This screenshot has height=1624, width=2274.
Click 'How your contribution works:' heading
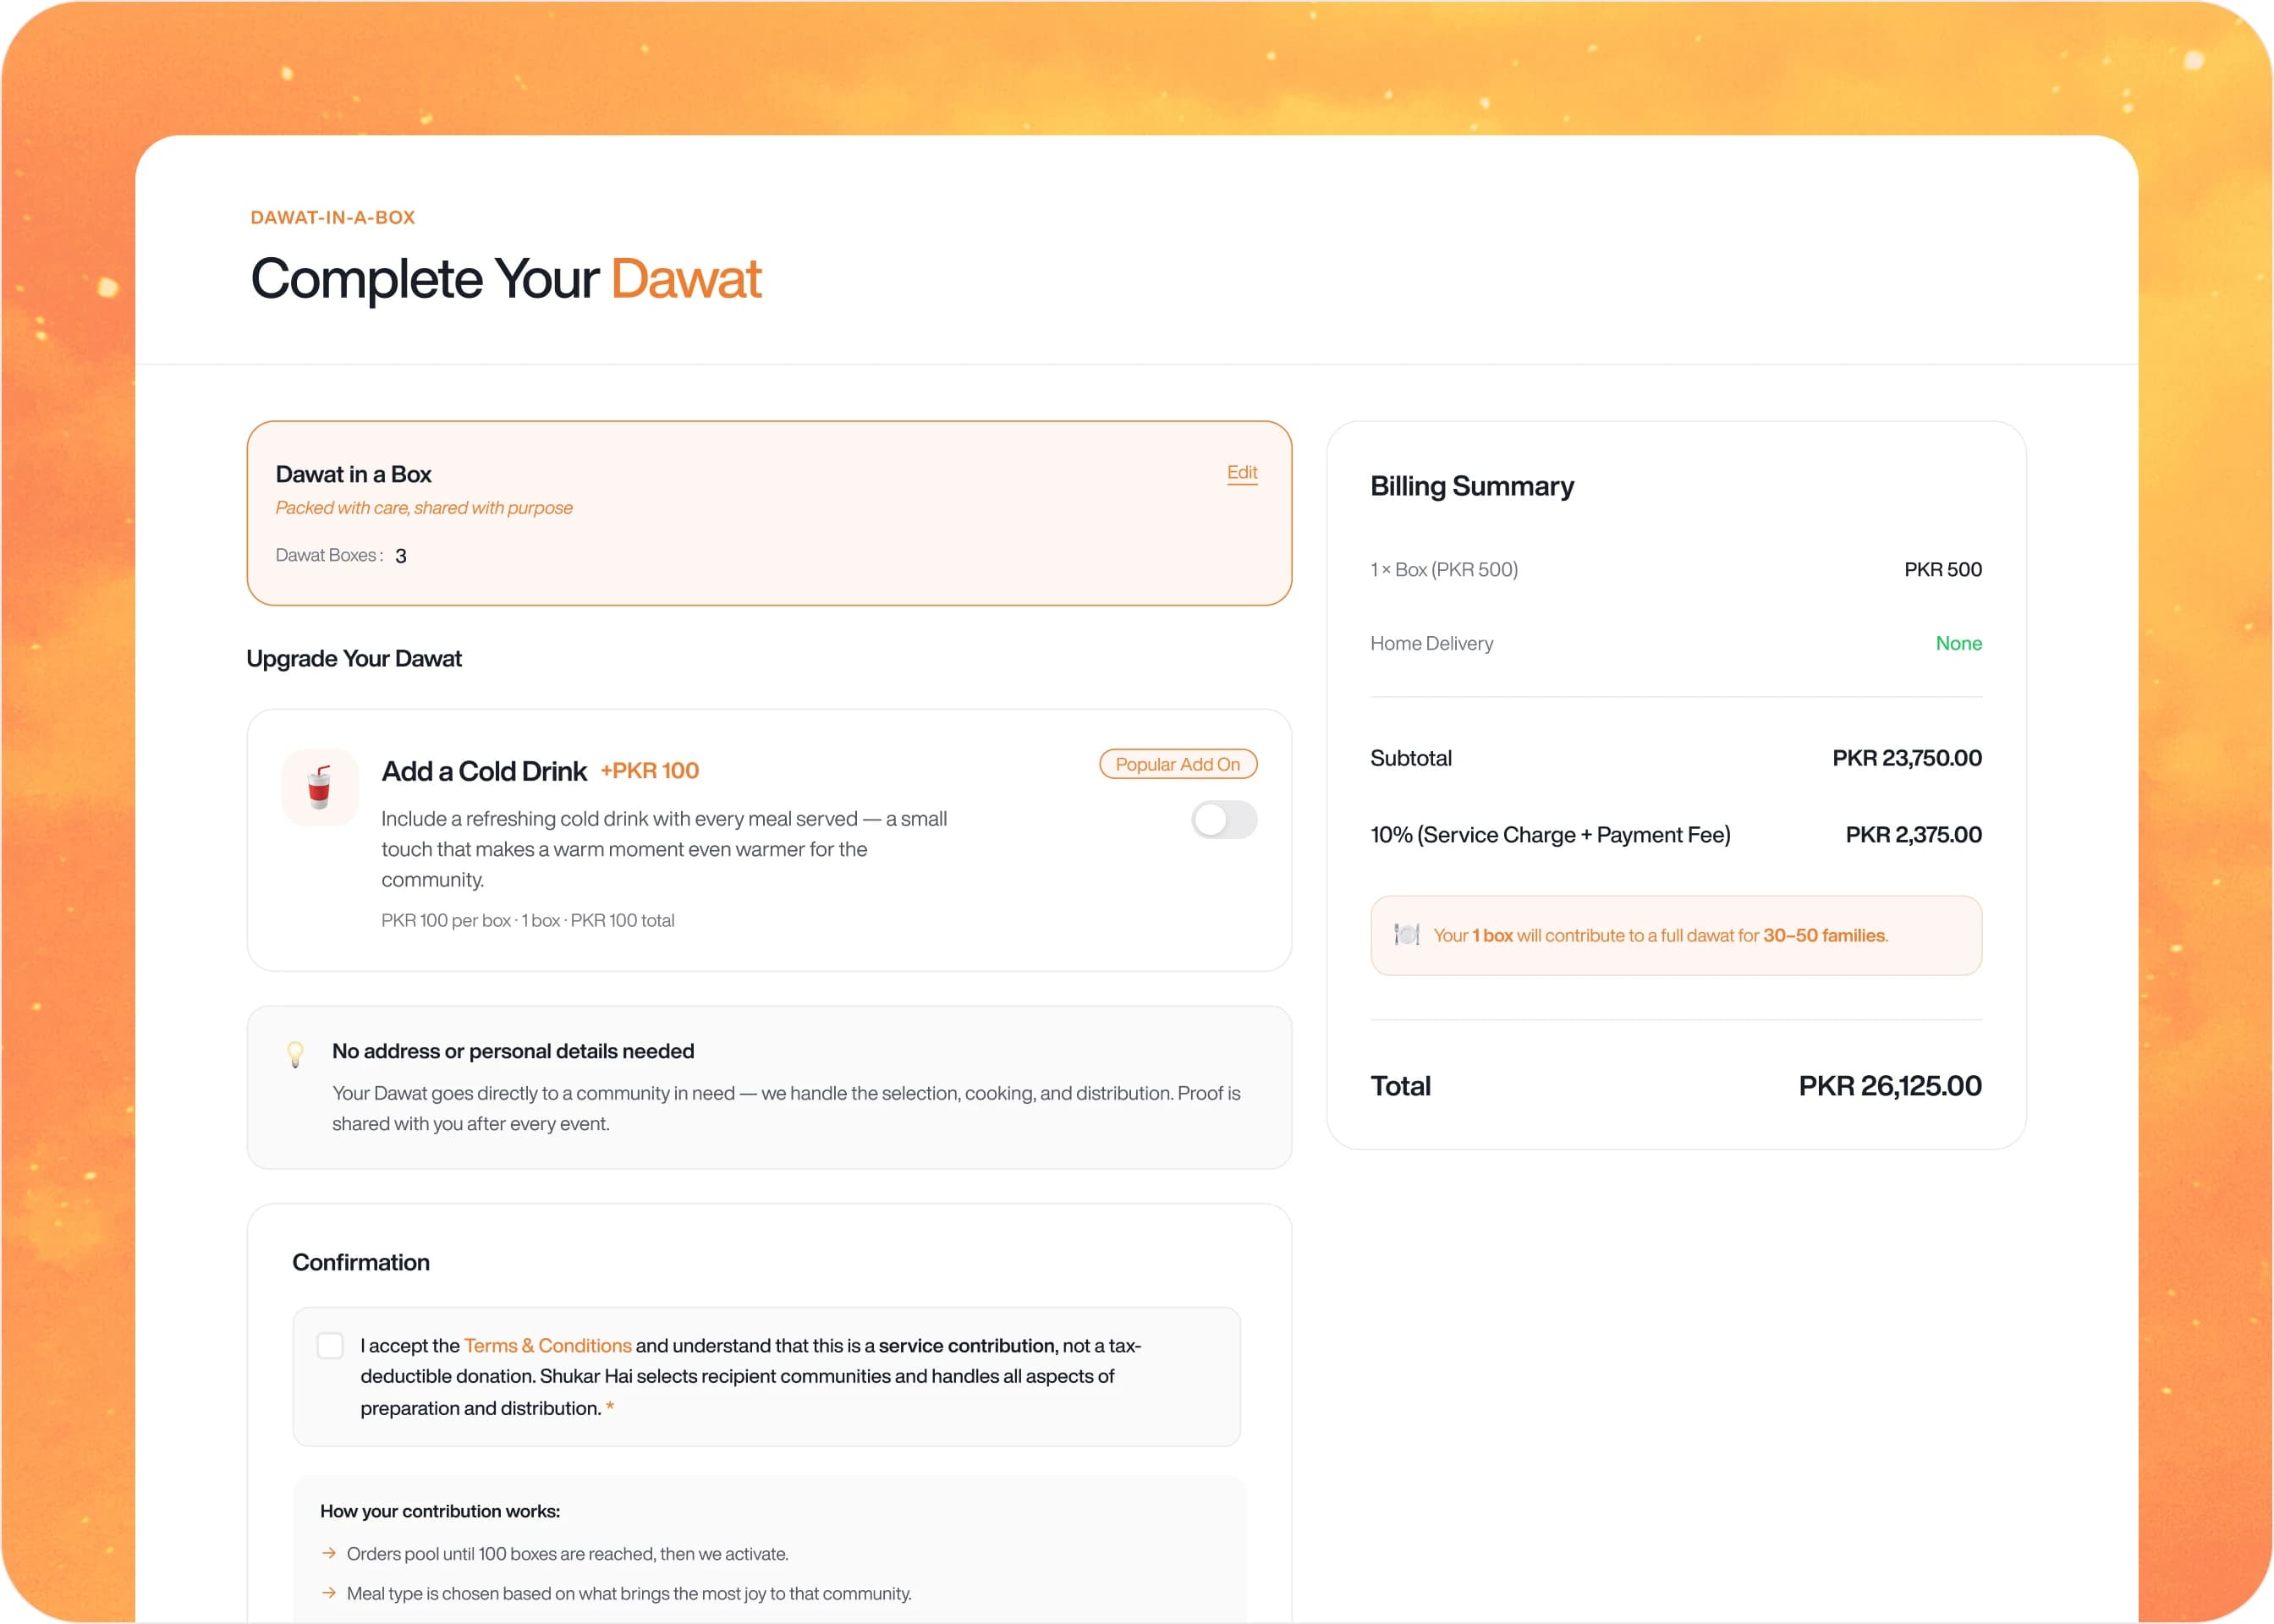pyautogui.click(x=440, y=1511)
